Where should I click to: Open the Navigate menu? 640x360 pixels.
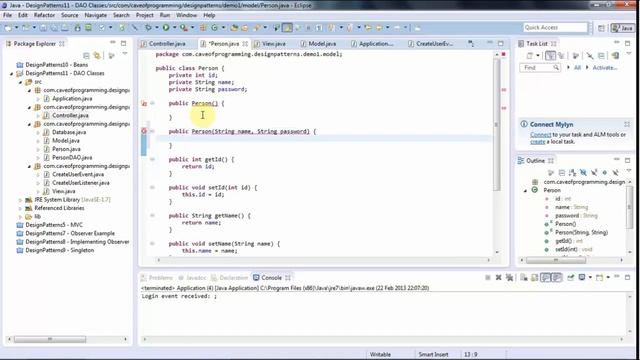96,15
